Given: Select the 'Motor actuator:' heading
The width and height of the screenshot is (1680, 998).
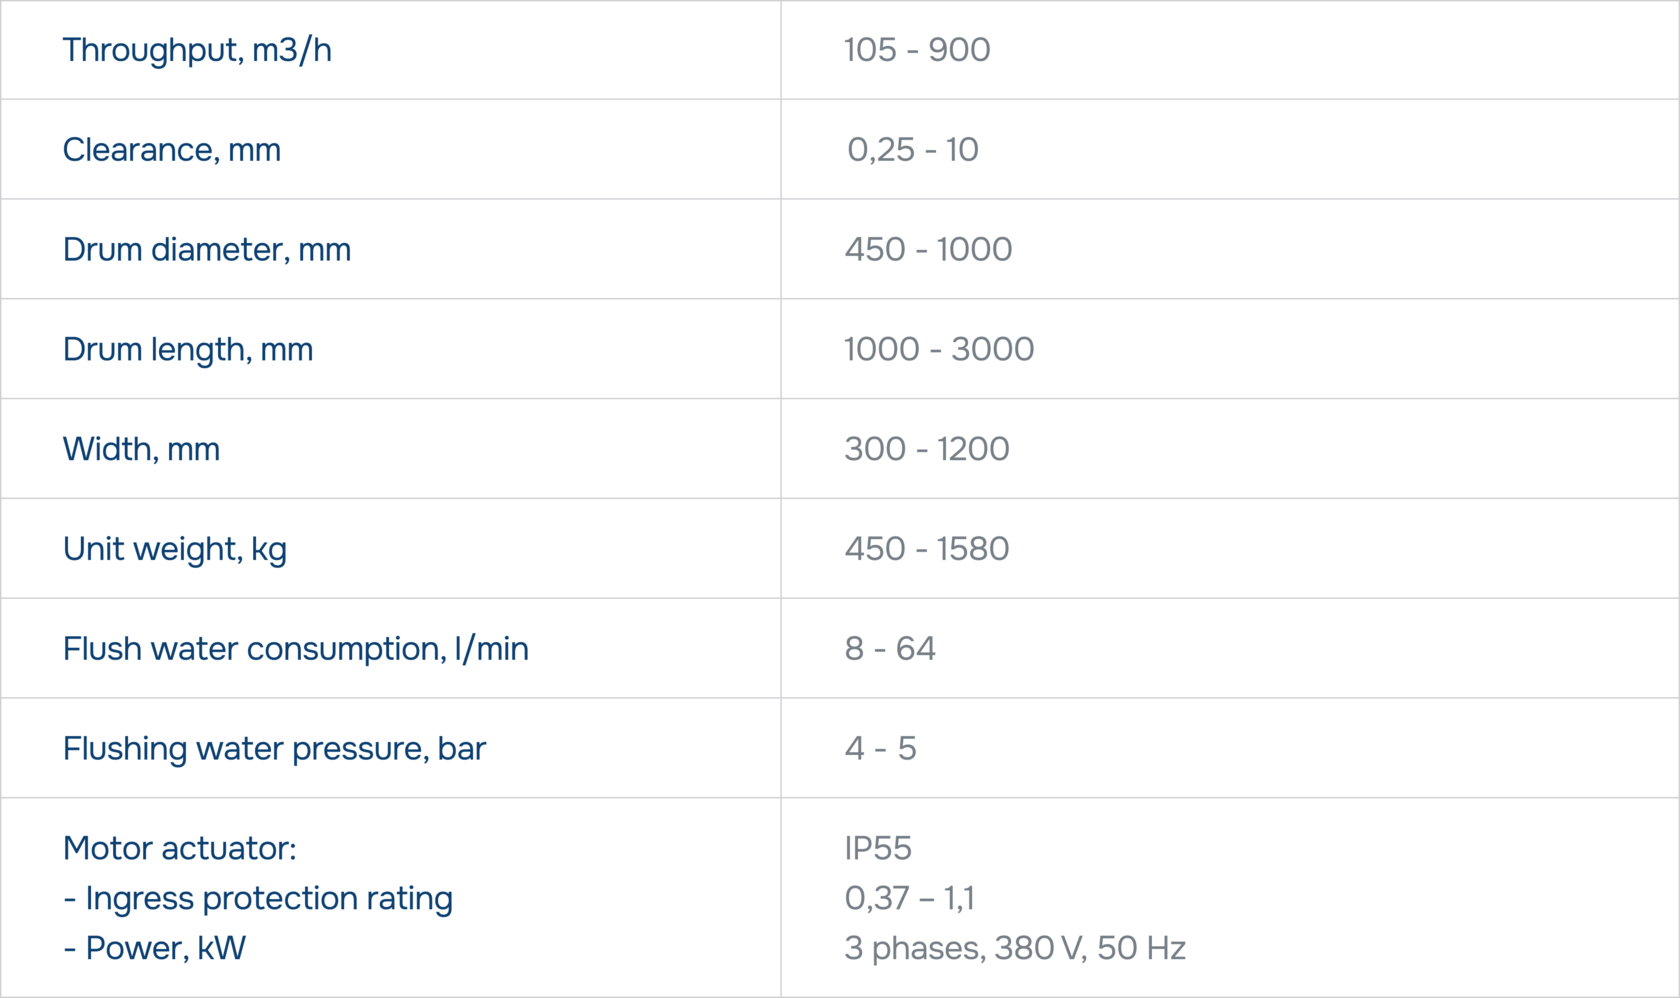Looking at the screenshot, I should (180, 849).
